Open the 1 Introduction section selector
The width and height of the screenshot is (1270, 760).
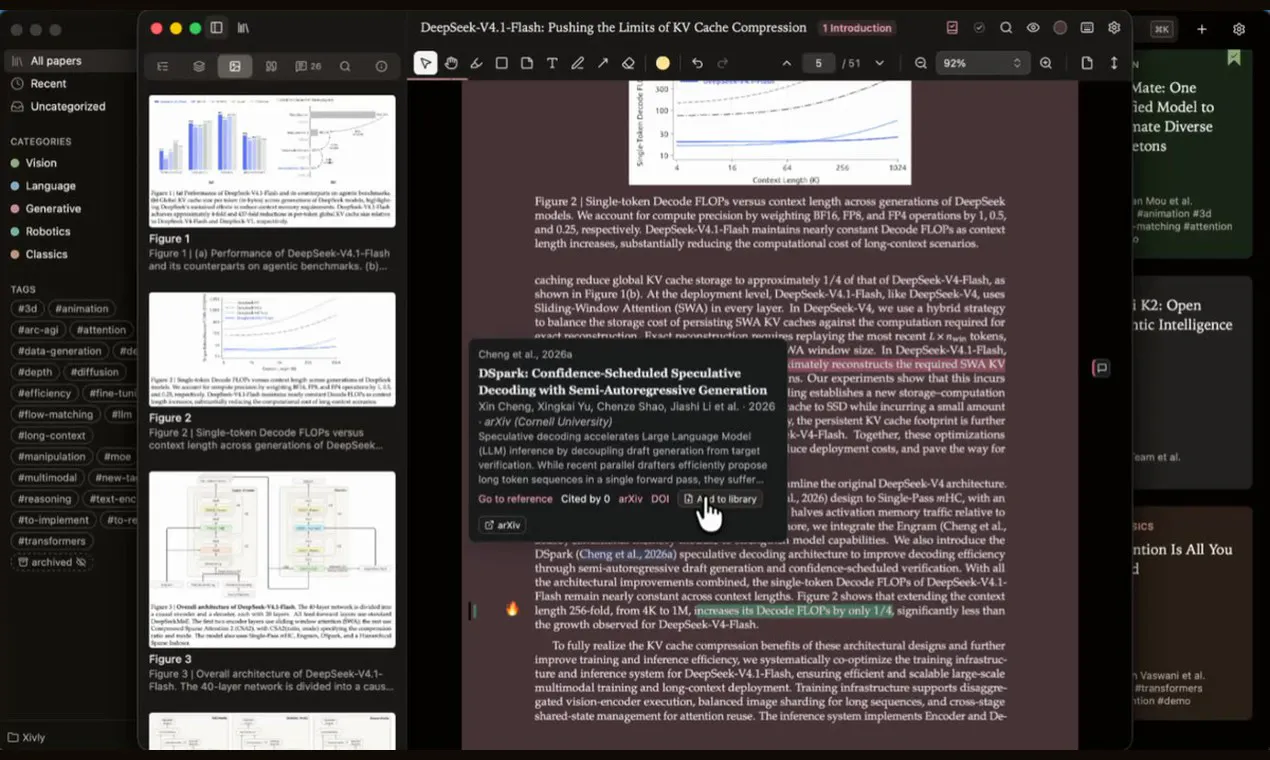point(857,28)
